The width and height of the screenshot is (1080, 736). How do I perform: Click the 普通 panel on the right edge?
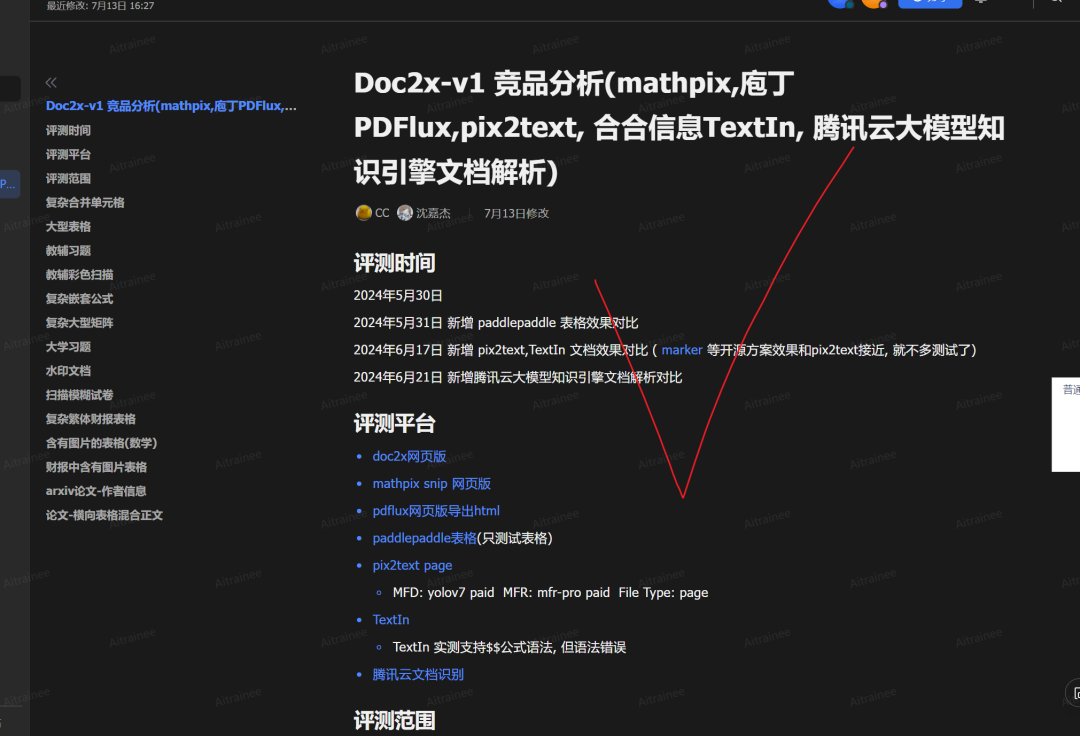pos(1069,392)
